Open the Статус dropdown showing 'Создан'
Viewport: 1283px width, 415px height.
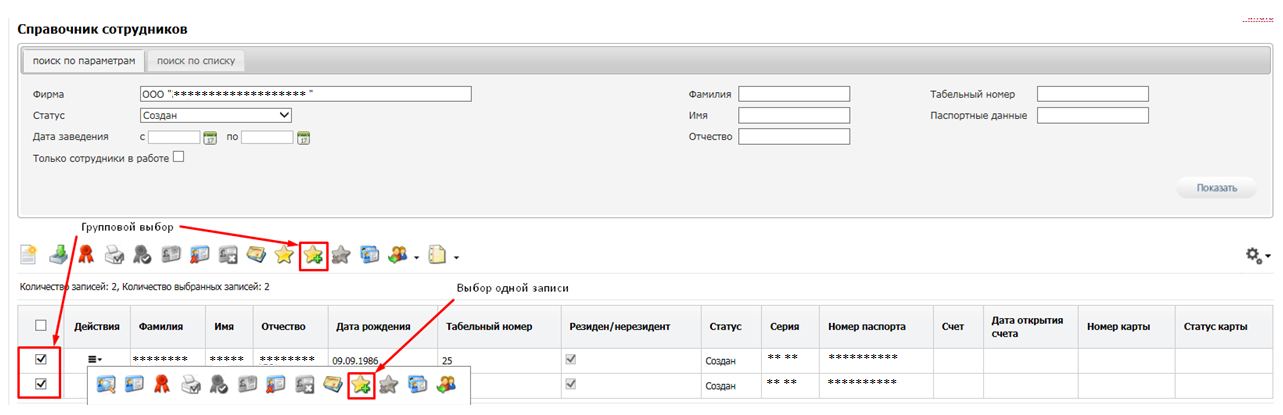(x=216, y=115)
